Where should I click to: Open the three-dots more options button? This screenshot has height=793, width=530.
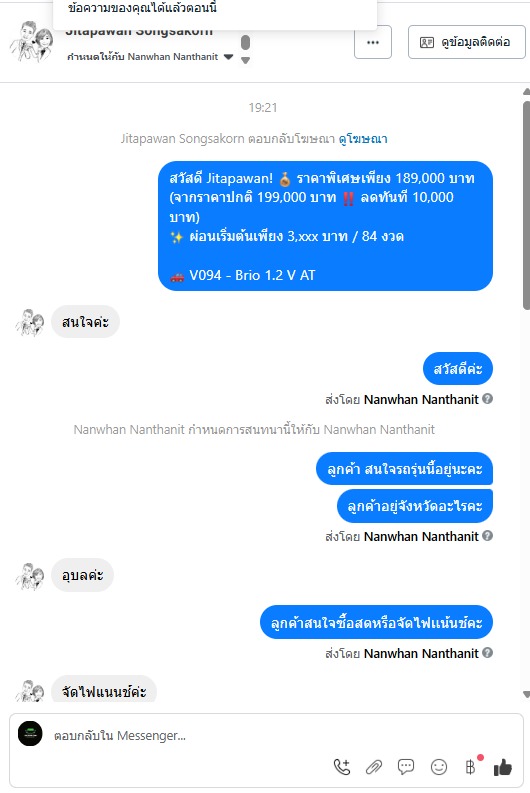tap(373, 42)
